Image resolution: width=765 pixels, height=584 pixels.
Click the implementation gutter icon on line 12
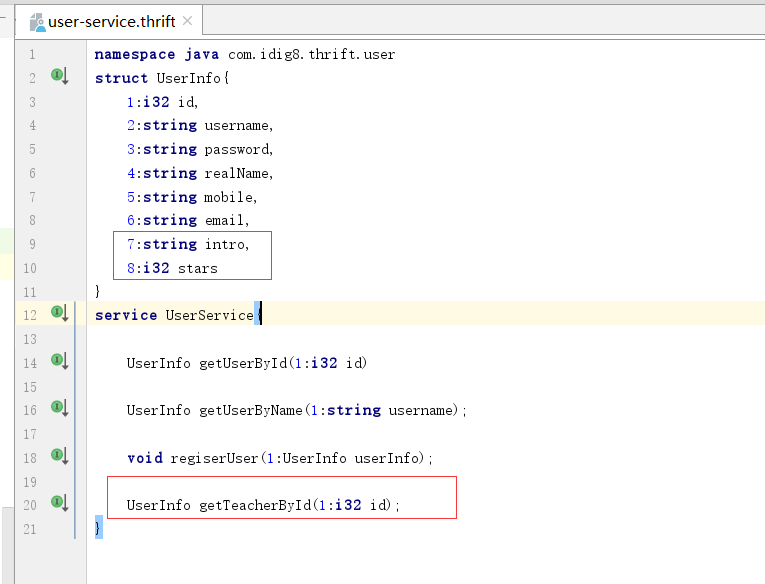click(x=60, y=313)
